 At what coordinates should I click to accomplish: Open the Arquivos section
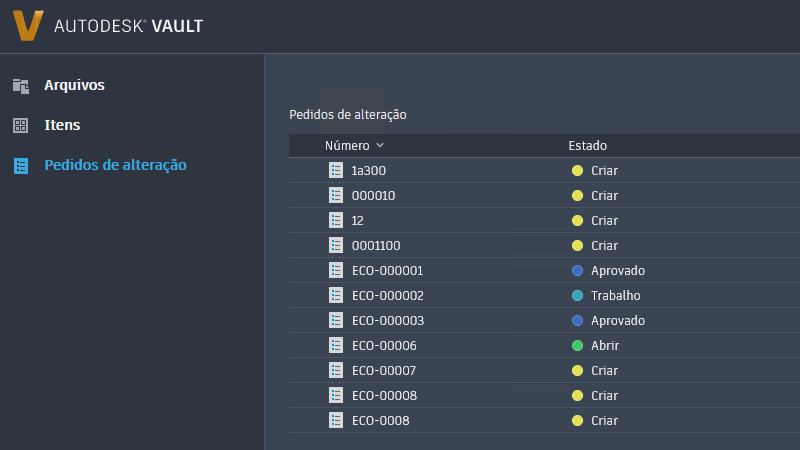click(x=74, y=86)
